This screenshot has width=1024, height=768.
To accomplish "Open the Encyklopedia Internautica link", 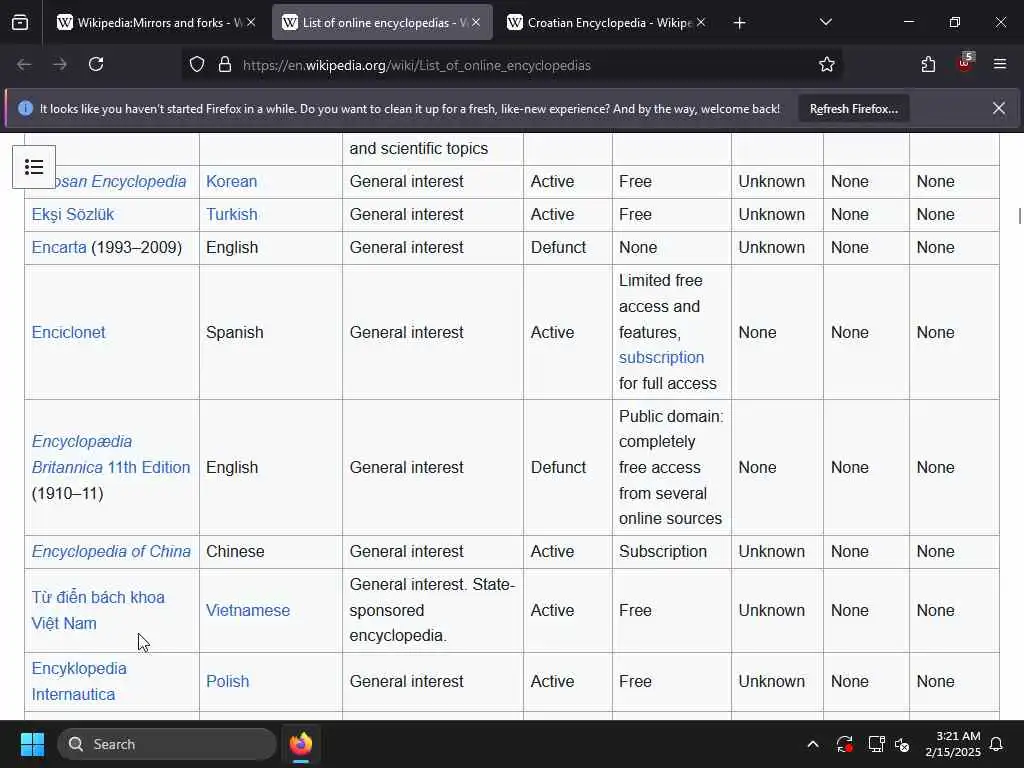I will click(x=79, y=681).
